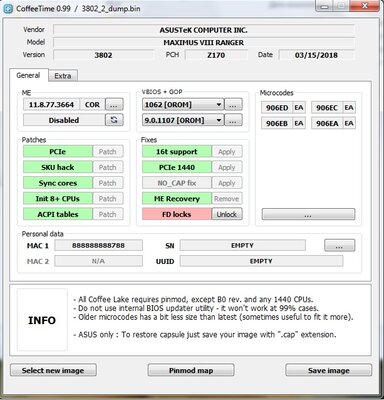Click Patch button for Sync cores
The height and width of the screenshot is (400, 384).
coord(108,183)
